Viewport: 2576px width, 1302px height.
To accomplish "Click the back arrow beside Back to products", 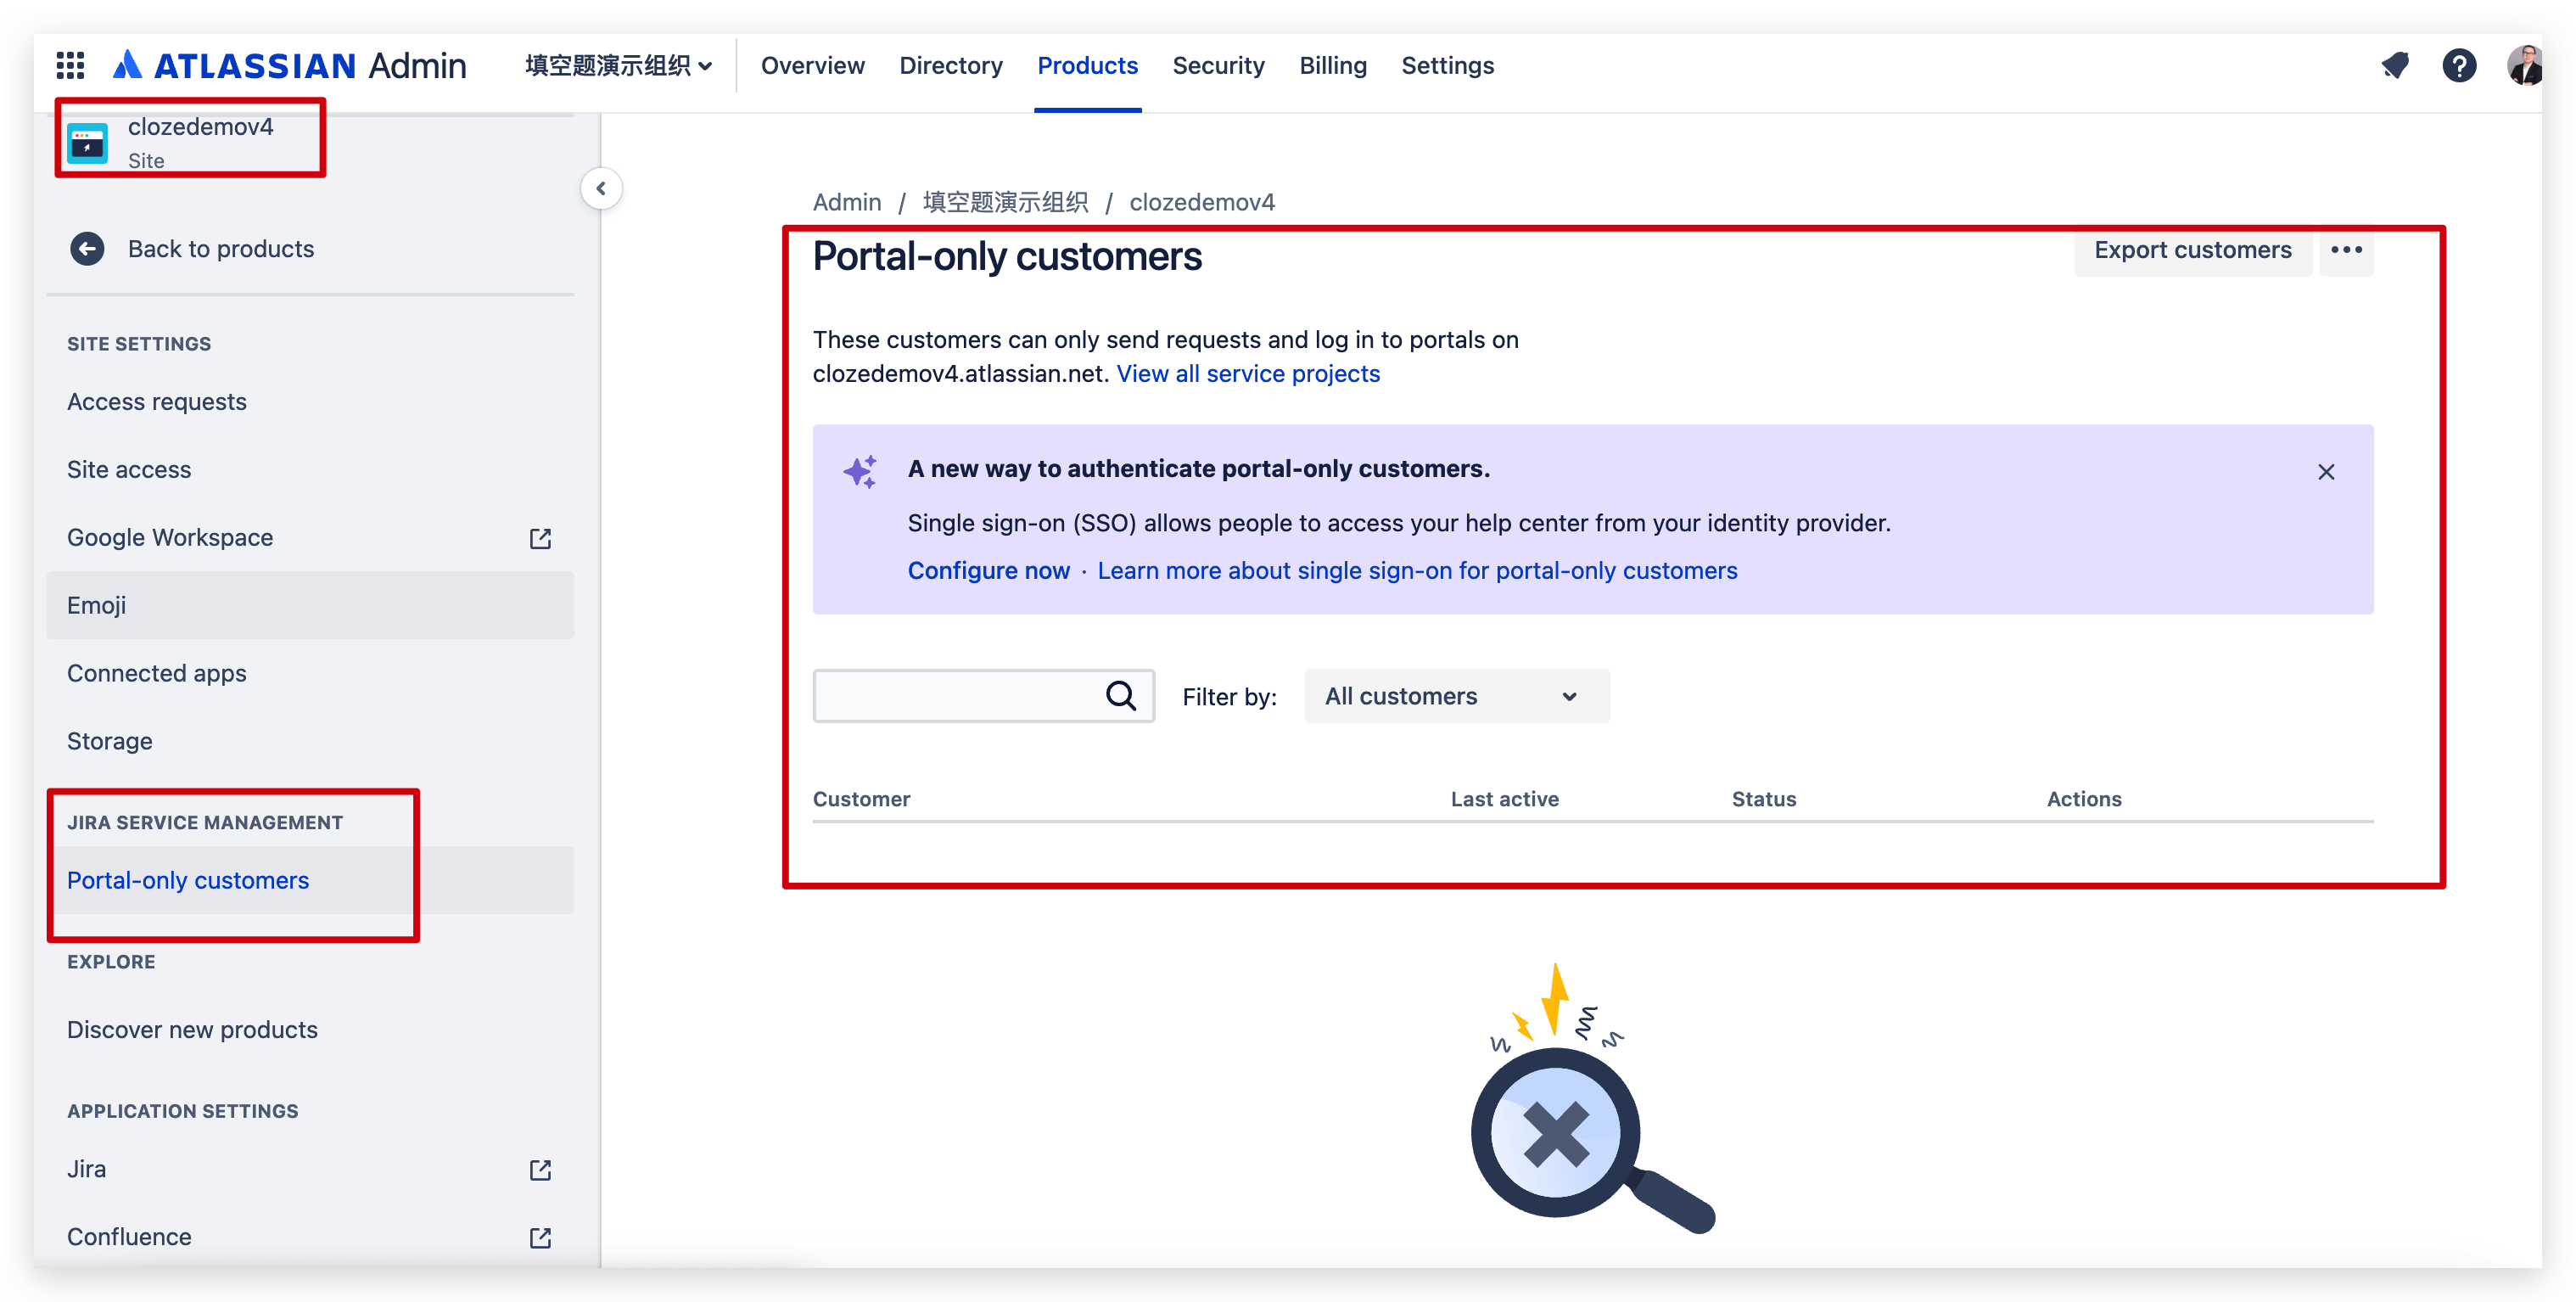I will [x=87, y=248].
